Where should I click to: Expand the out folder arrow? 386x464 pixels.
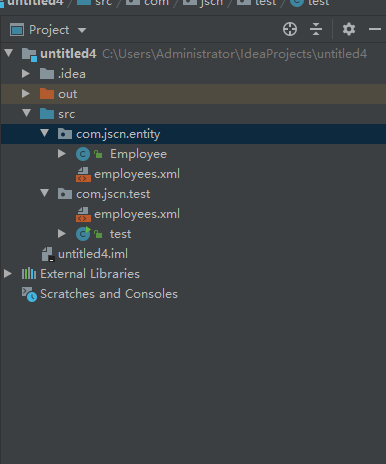[26, 94]
